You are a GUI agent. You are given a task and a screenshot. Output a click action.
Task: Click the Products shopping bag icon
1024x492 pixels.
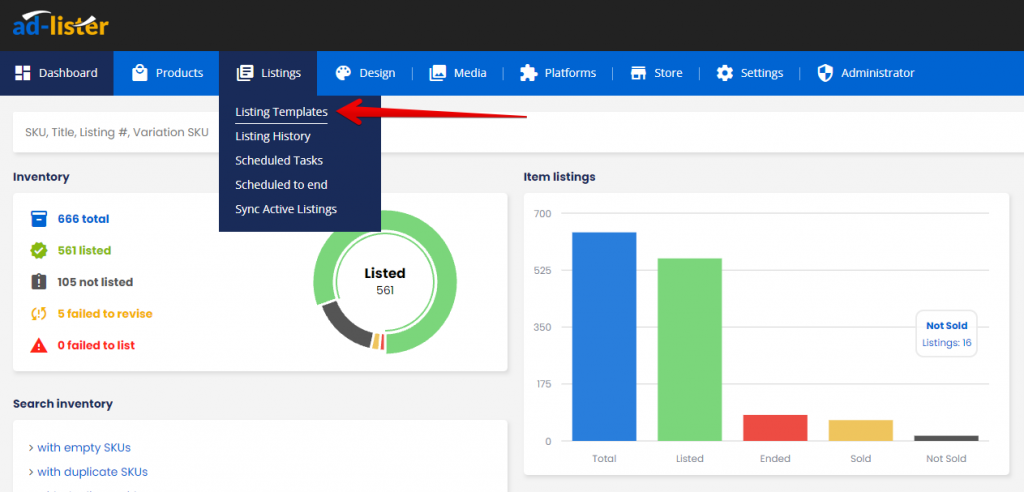[x=140, y=73]
